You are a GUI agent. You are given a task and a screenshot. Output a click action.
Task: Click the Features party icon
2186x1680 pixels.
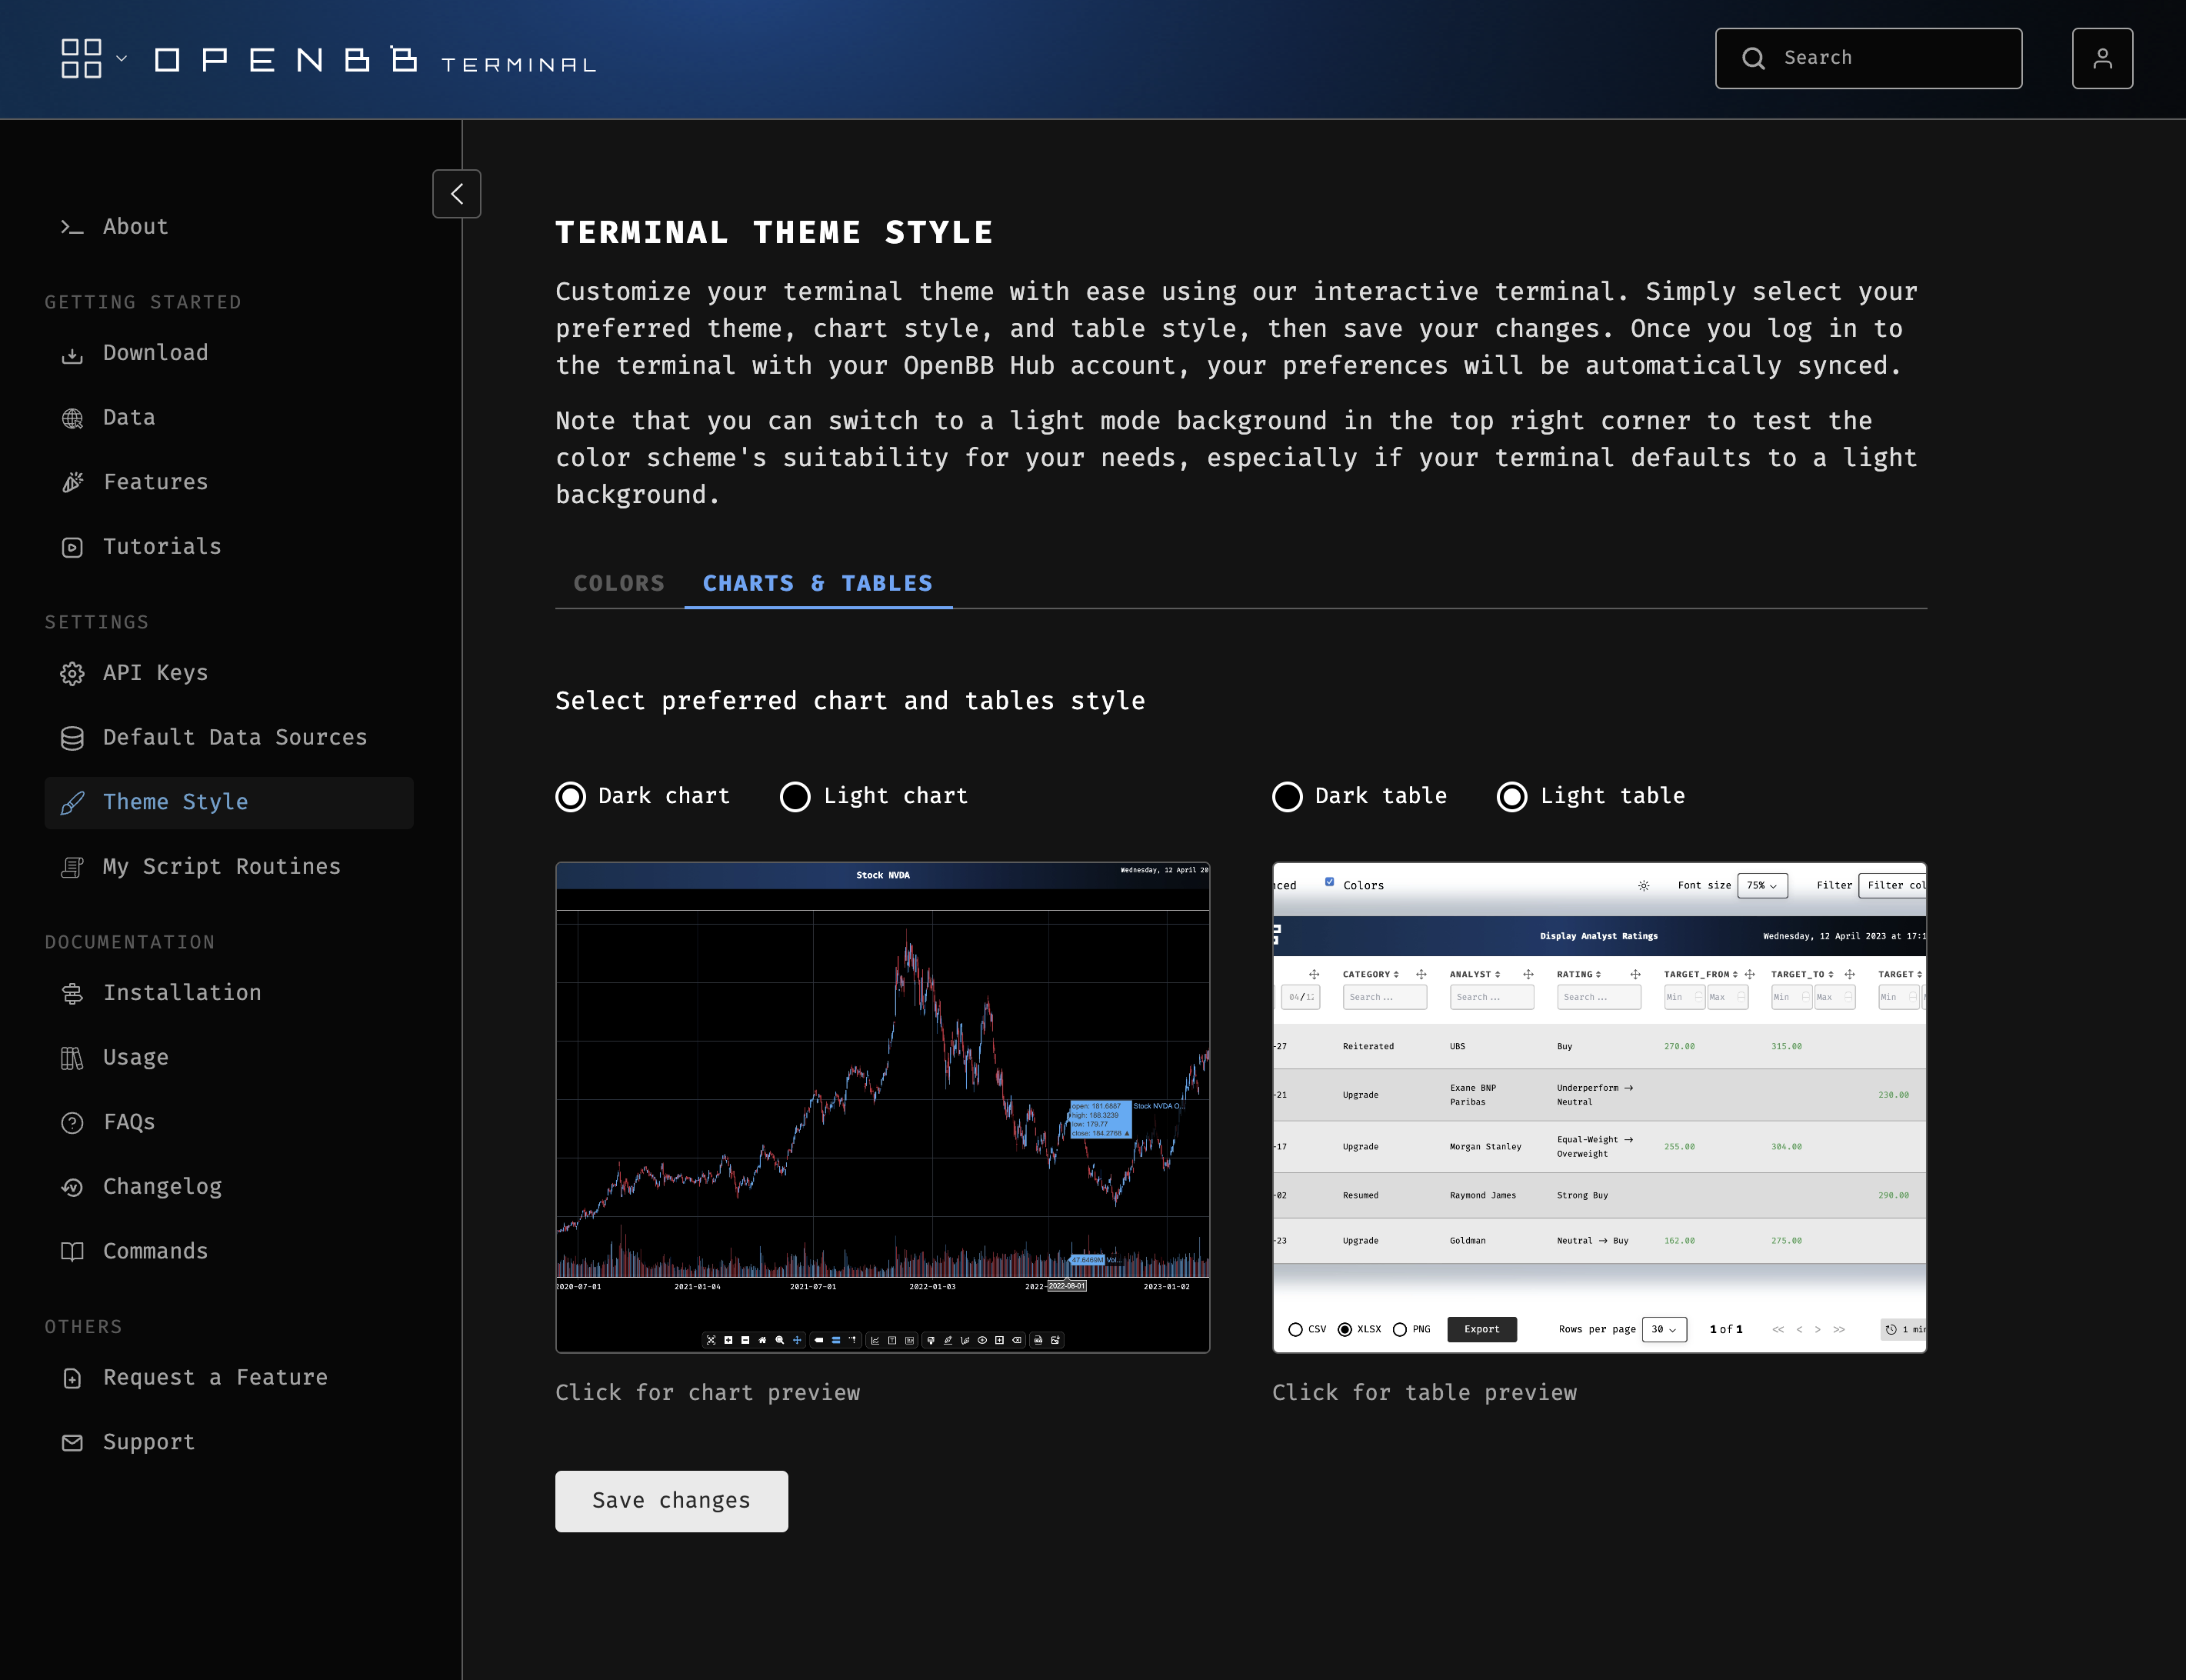72,483
